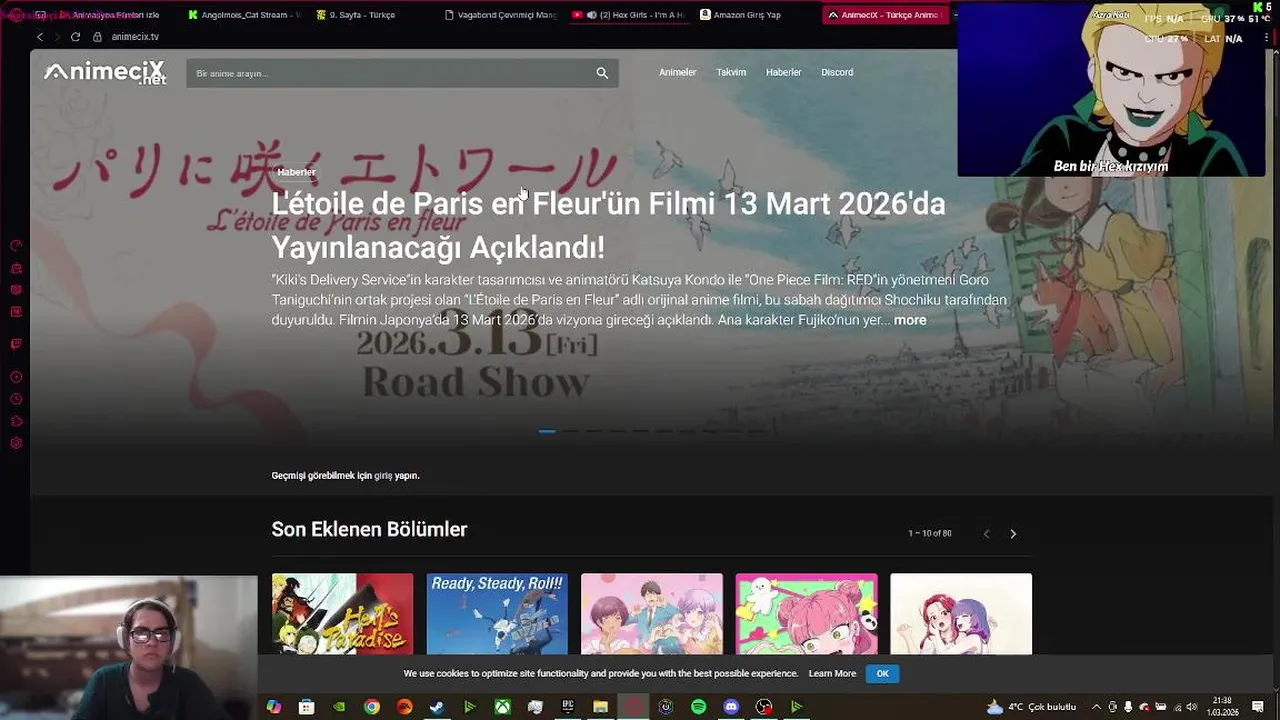This screenshot has height=720, width=1280.
Task: Click the Haberler tag above the headline
Action: coord(296,172)
